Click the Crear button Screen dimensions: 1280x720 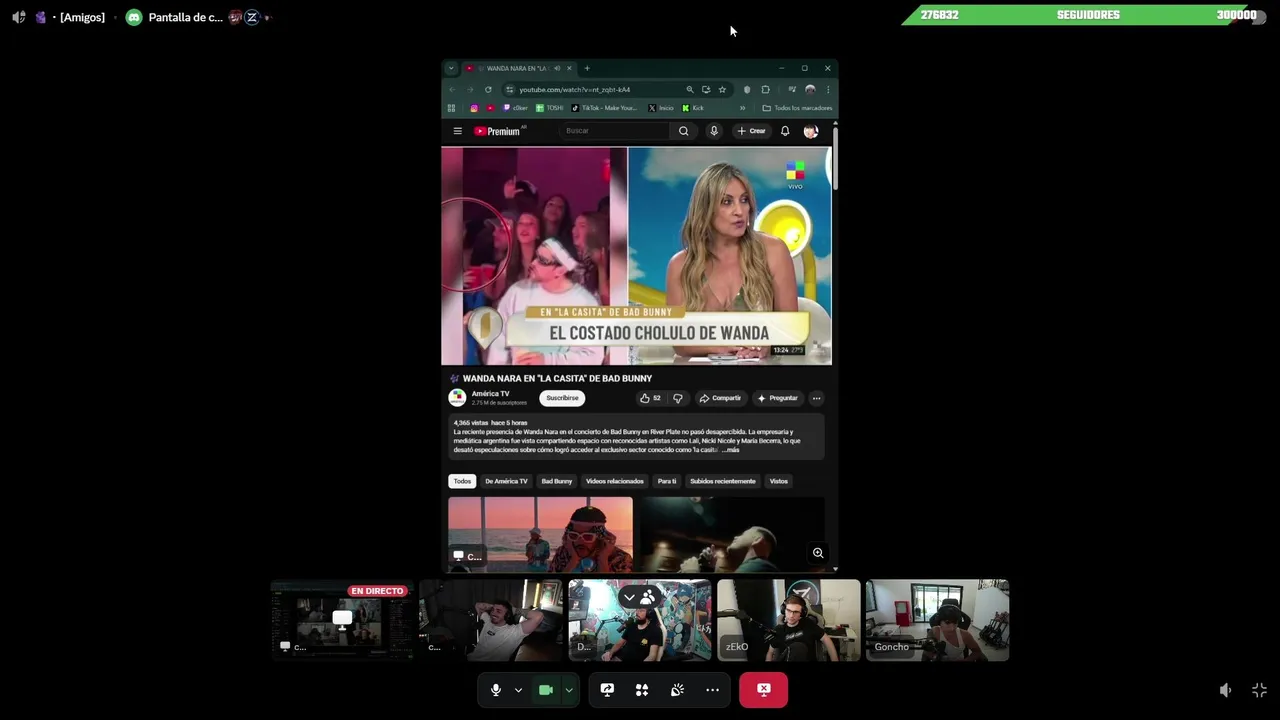coord(751,131)
